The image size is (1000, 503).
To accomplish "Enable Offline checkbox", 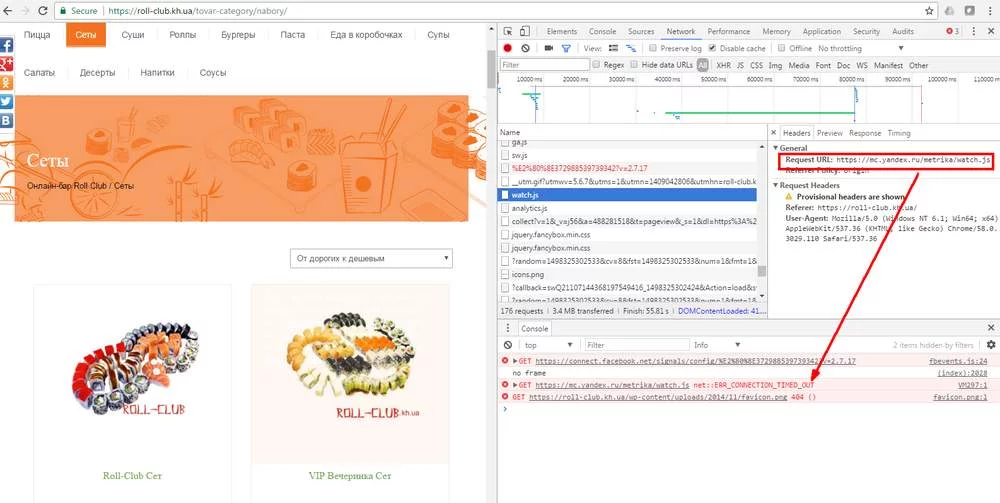I will point(781,48).
